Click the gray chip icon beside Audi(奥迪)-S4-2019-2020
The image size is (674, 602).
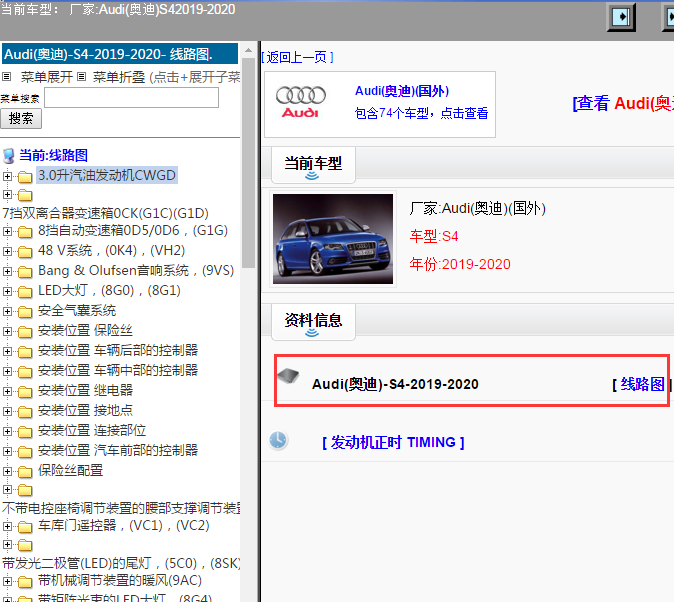point(288,376)
